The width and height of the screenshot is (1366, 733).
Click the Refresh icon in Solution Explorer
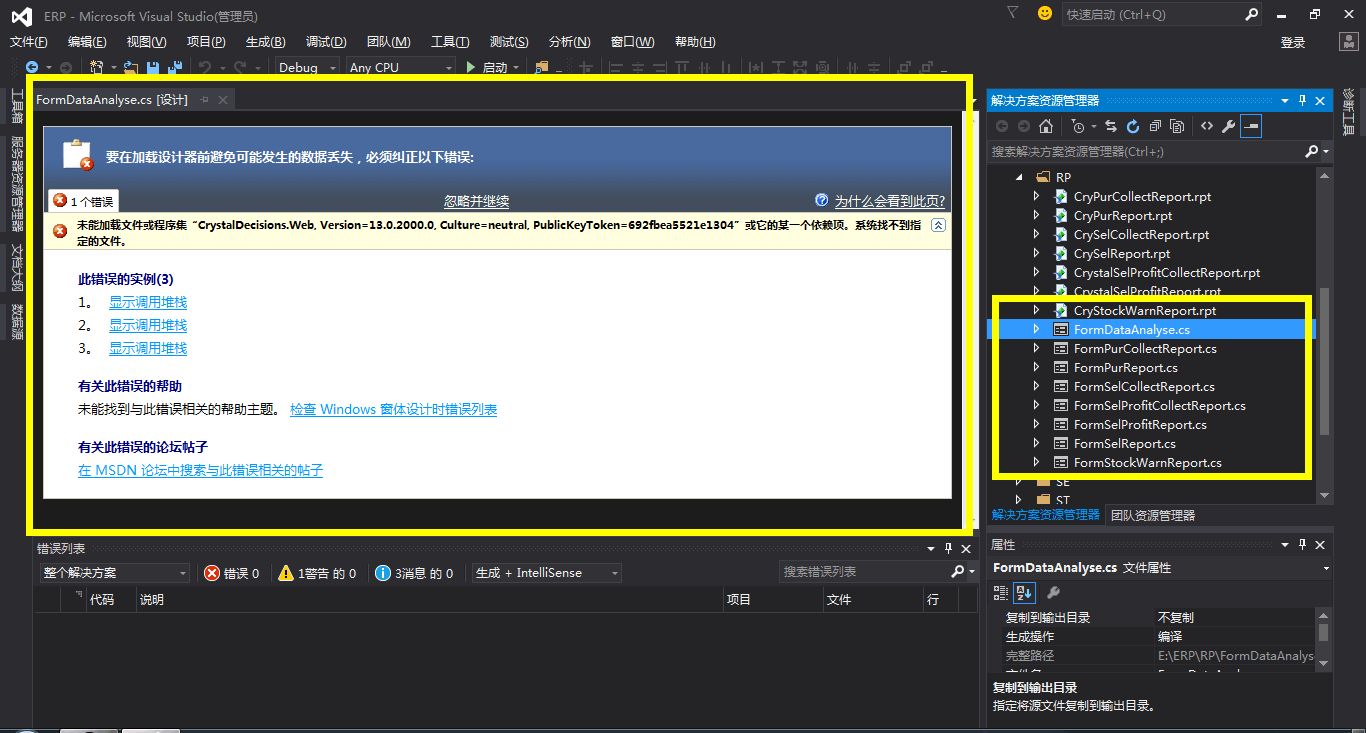[1133, 126]
